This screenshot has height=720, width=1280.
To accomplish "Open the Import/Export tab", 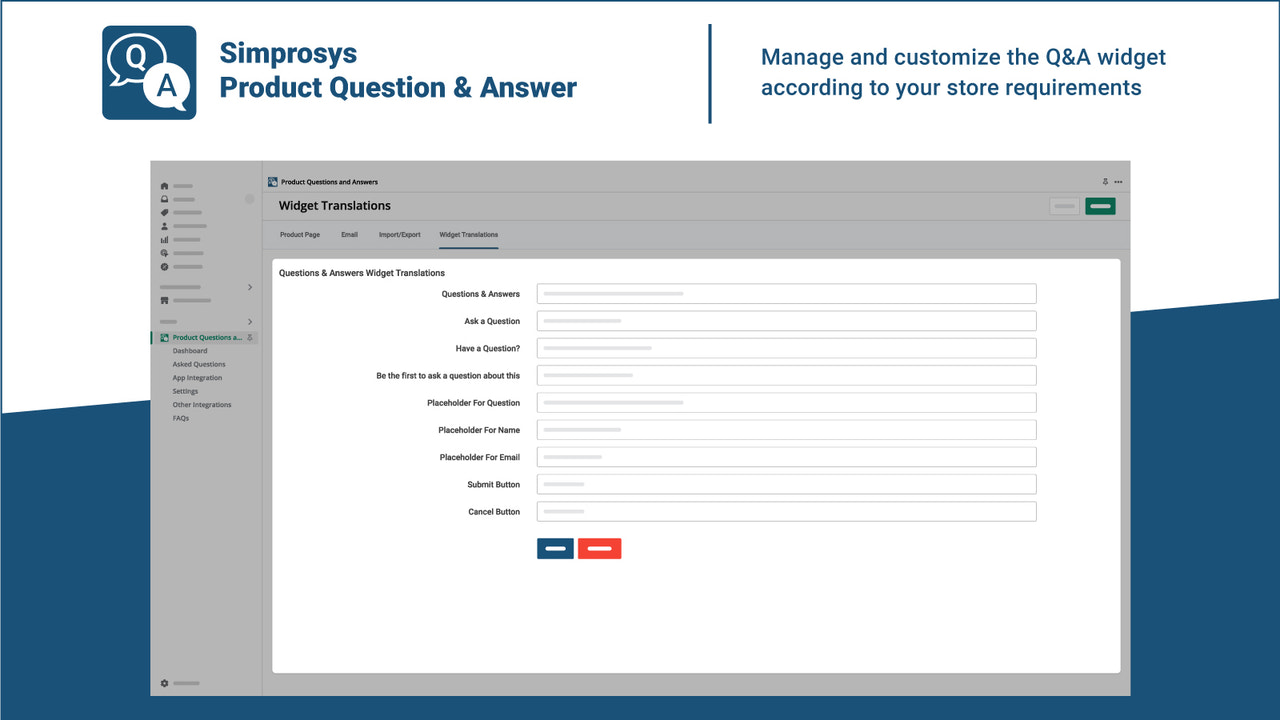I will [x=399, y=234].
